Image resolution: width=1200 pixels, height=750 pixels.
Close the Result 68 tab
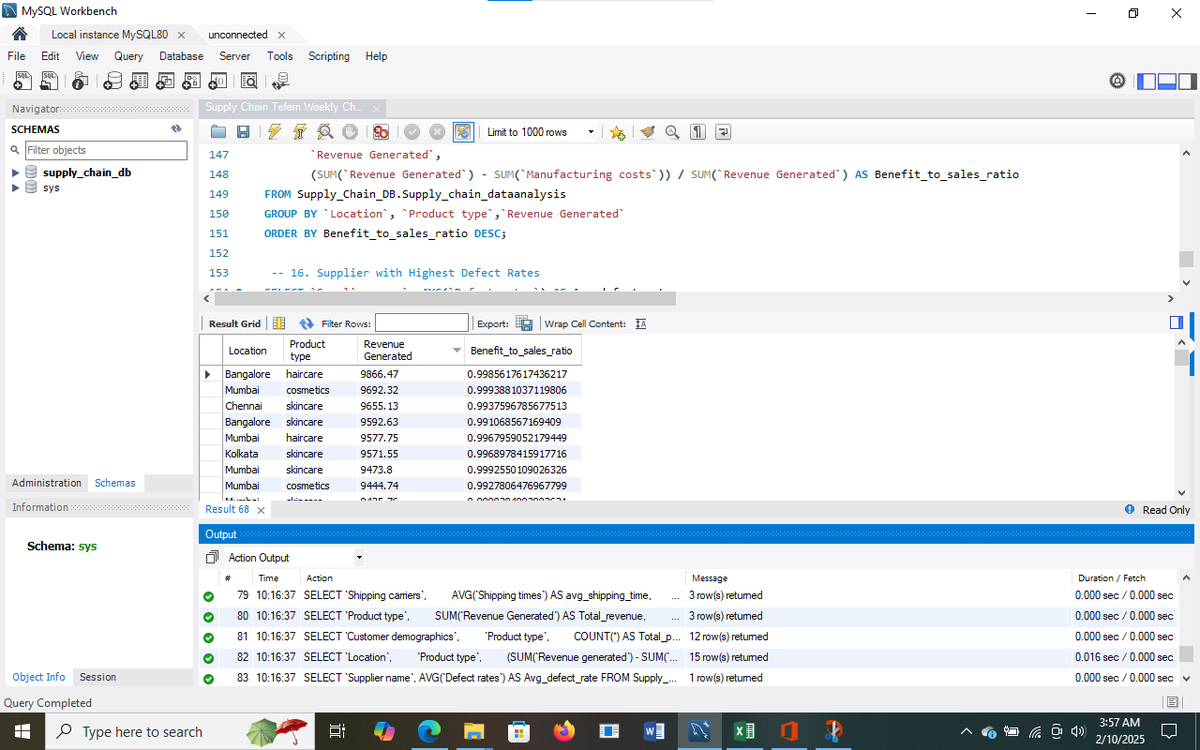(261, 510)
